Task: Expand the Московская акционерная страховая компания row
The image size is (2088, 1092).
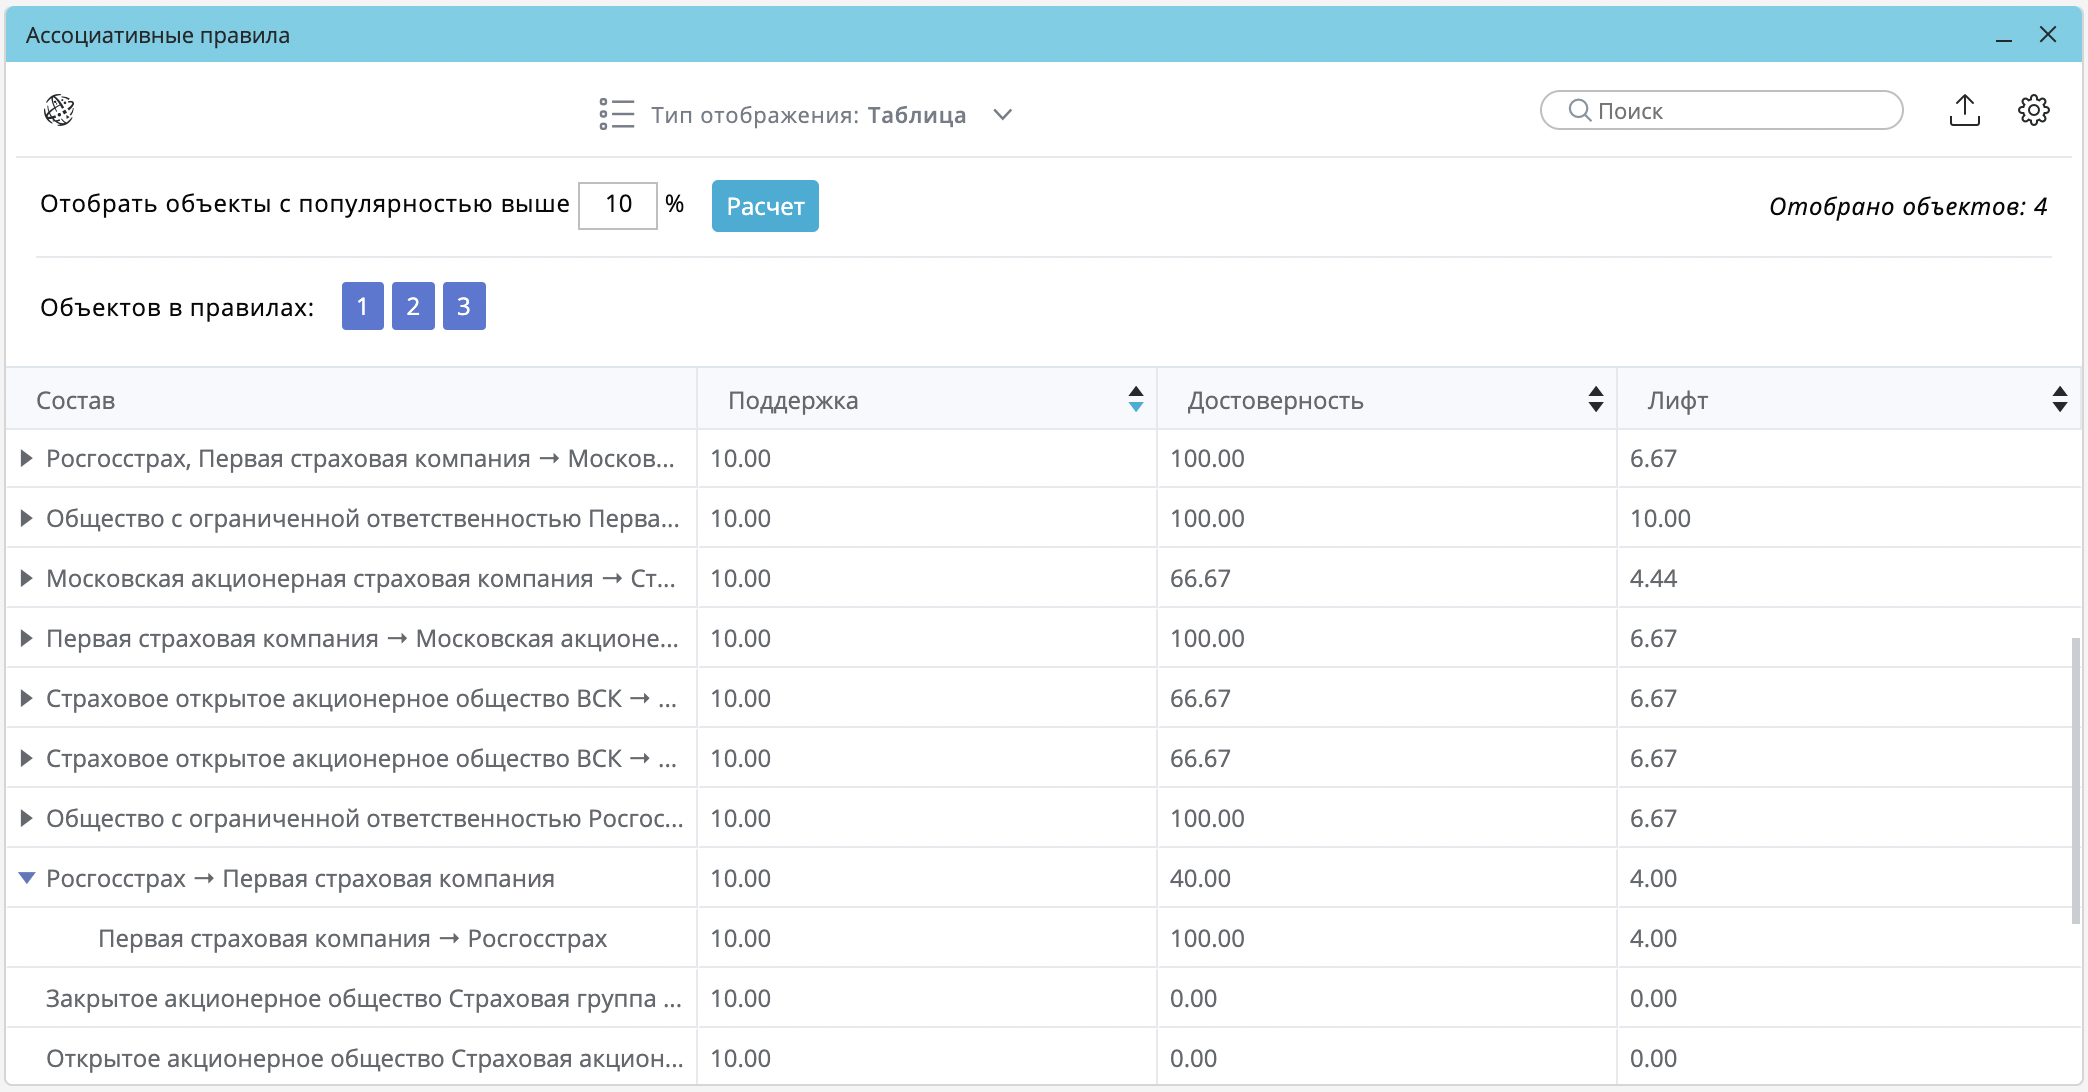Action: [x=26, y=578]
